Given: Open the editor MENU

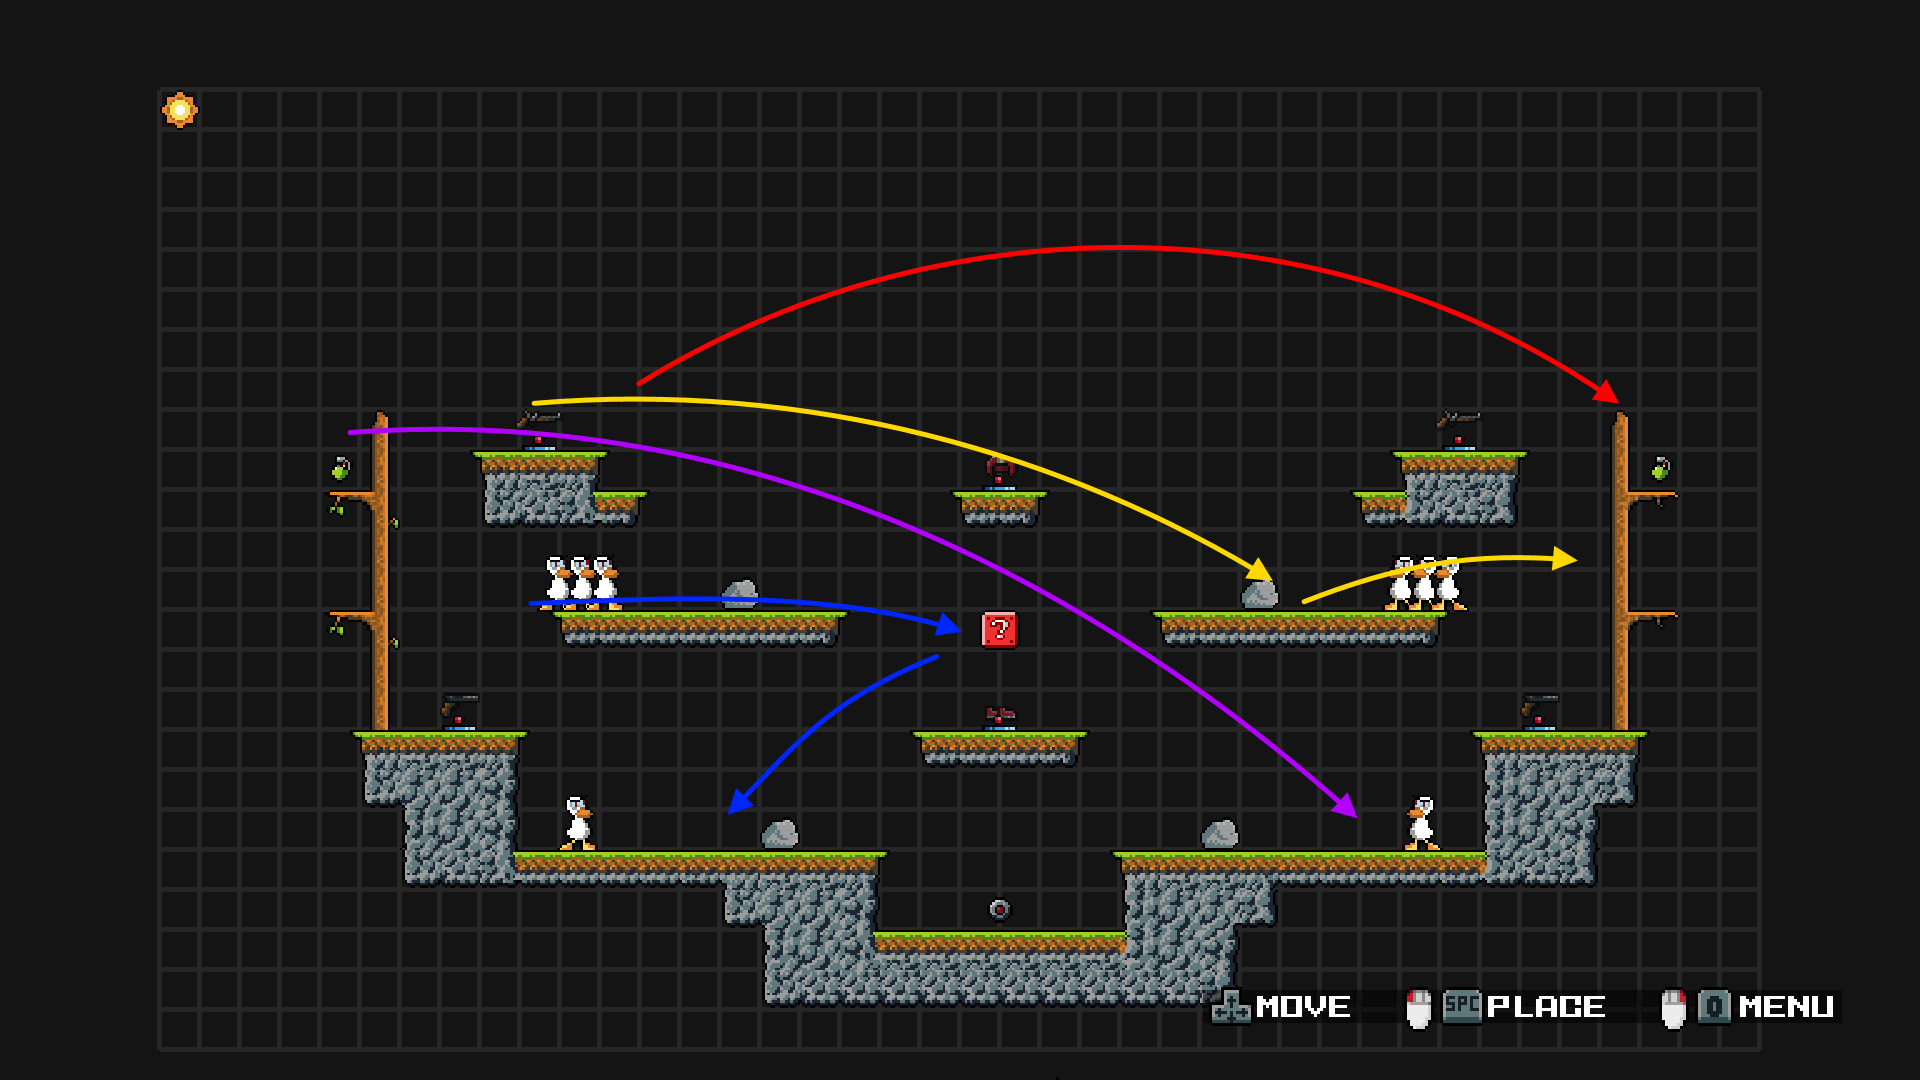Looking at the screenshot, I should [x=1785, y=1007].
